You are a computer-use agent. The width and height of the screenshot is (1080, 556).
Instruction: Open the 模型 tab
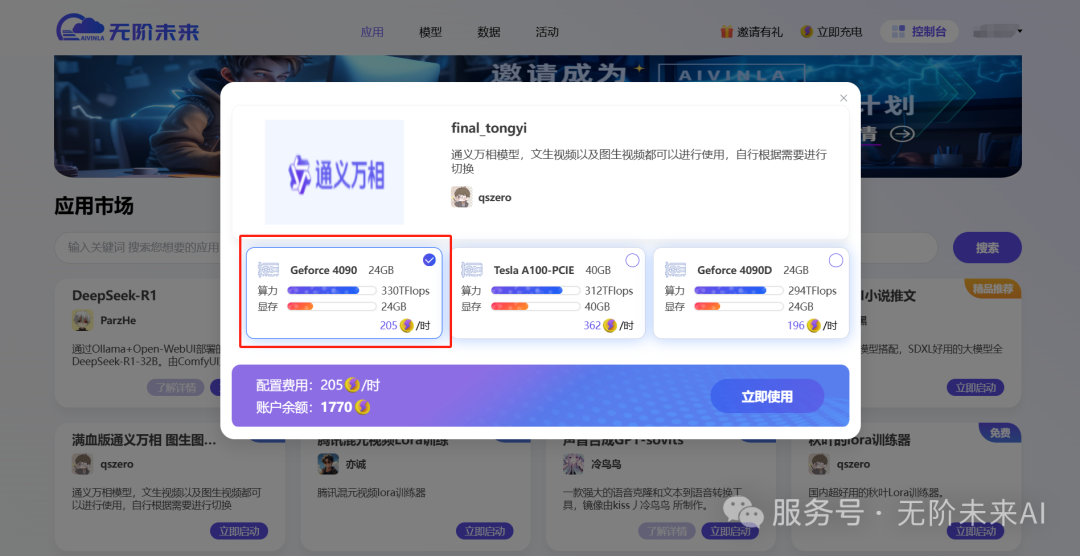[430, 32]
